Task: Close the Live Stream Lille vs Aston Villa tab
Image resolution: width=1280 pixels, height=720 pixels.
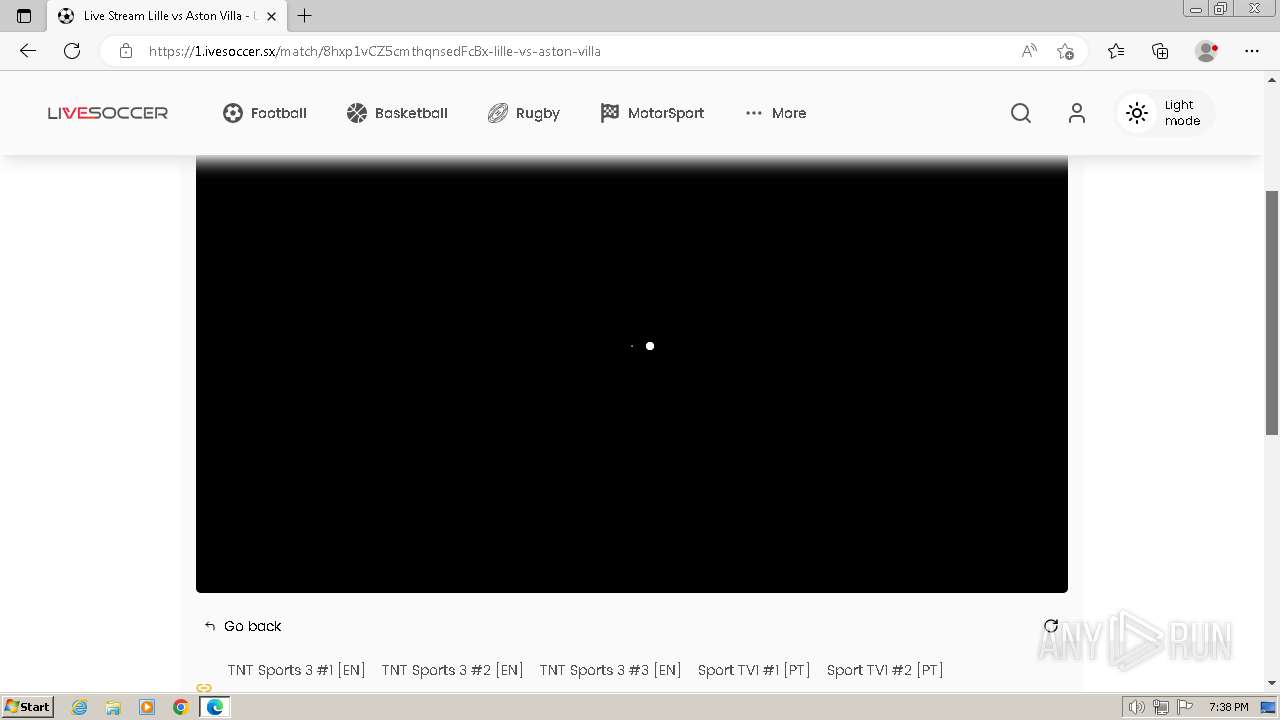Action: point(271,16)
